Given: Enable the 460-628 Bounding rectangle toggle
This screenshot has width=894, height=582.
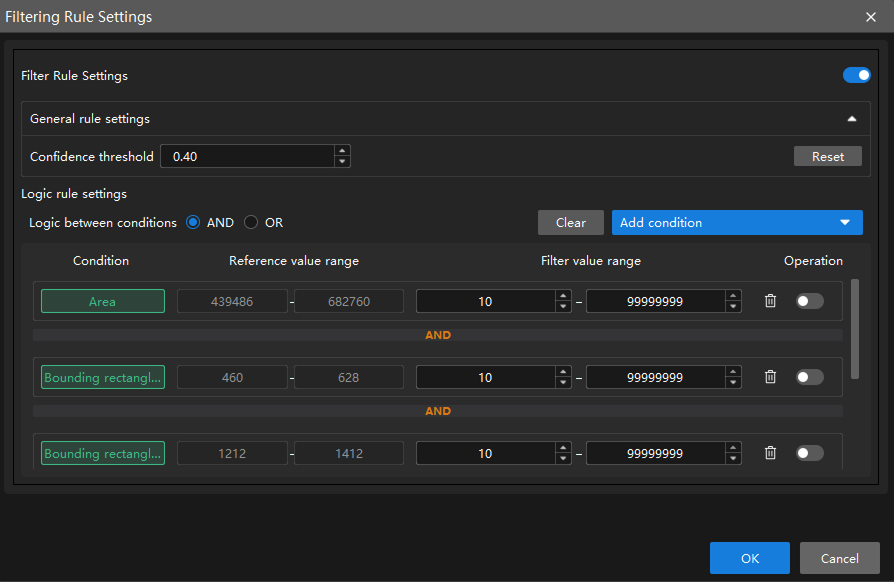Looking at the screenshot, I should click(810, 377).
